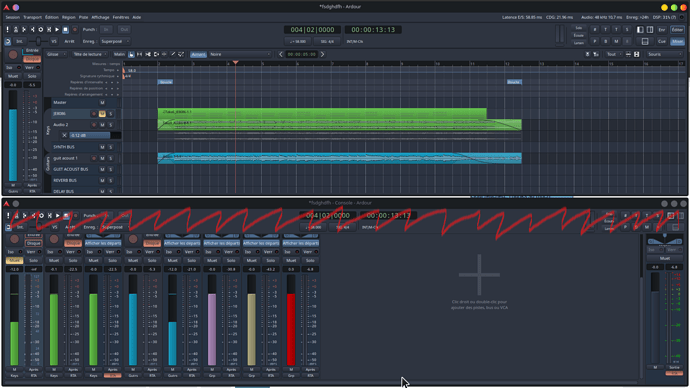Image resolution: width=690 pixels, height=388 pixels.
Task: Open the Tête de lecture dropdown
Action: click(x=90, y=54)
